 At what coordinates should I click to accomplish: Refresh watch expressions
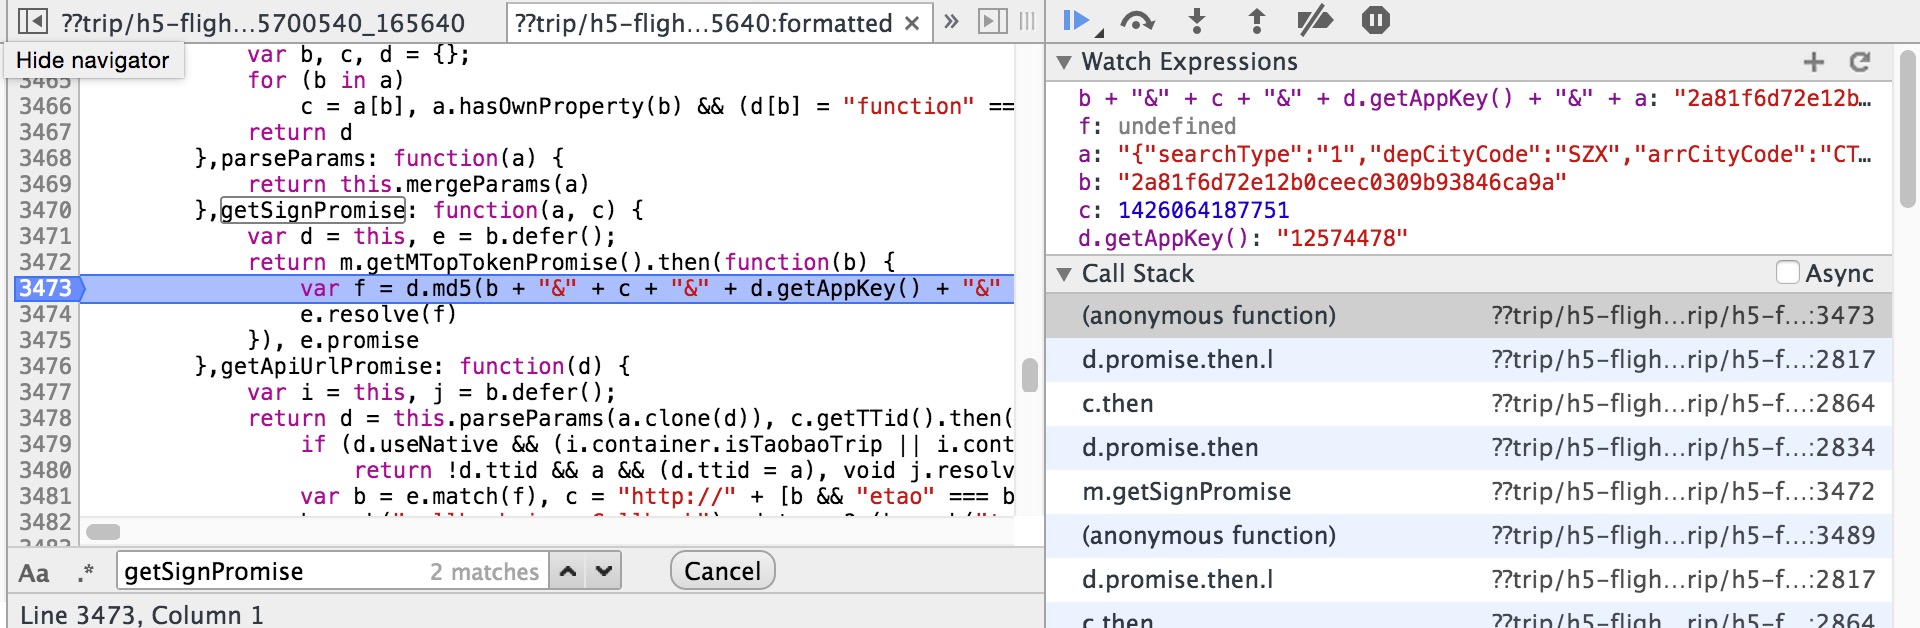tap(1860, 62)
